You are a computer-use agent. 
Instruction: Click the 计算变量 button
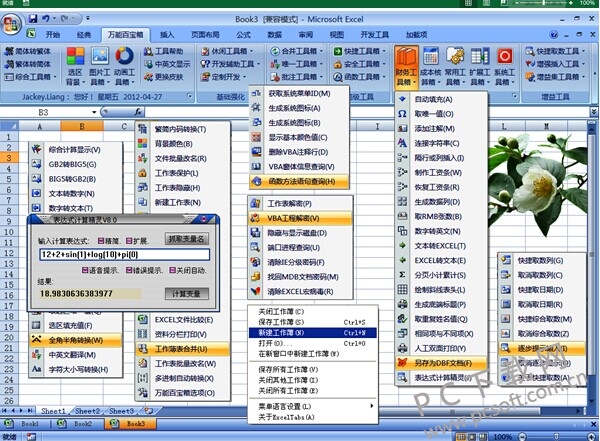187,294
